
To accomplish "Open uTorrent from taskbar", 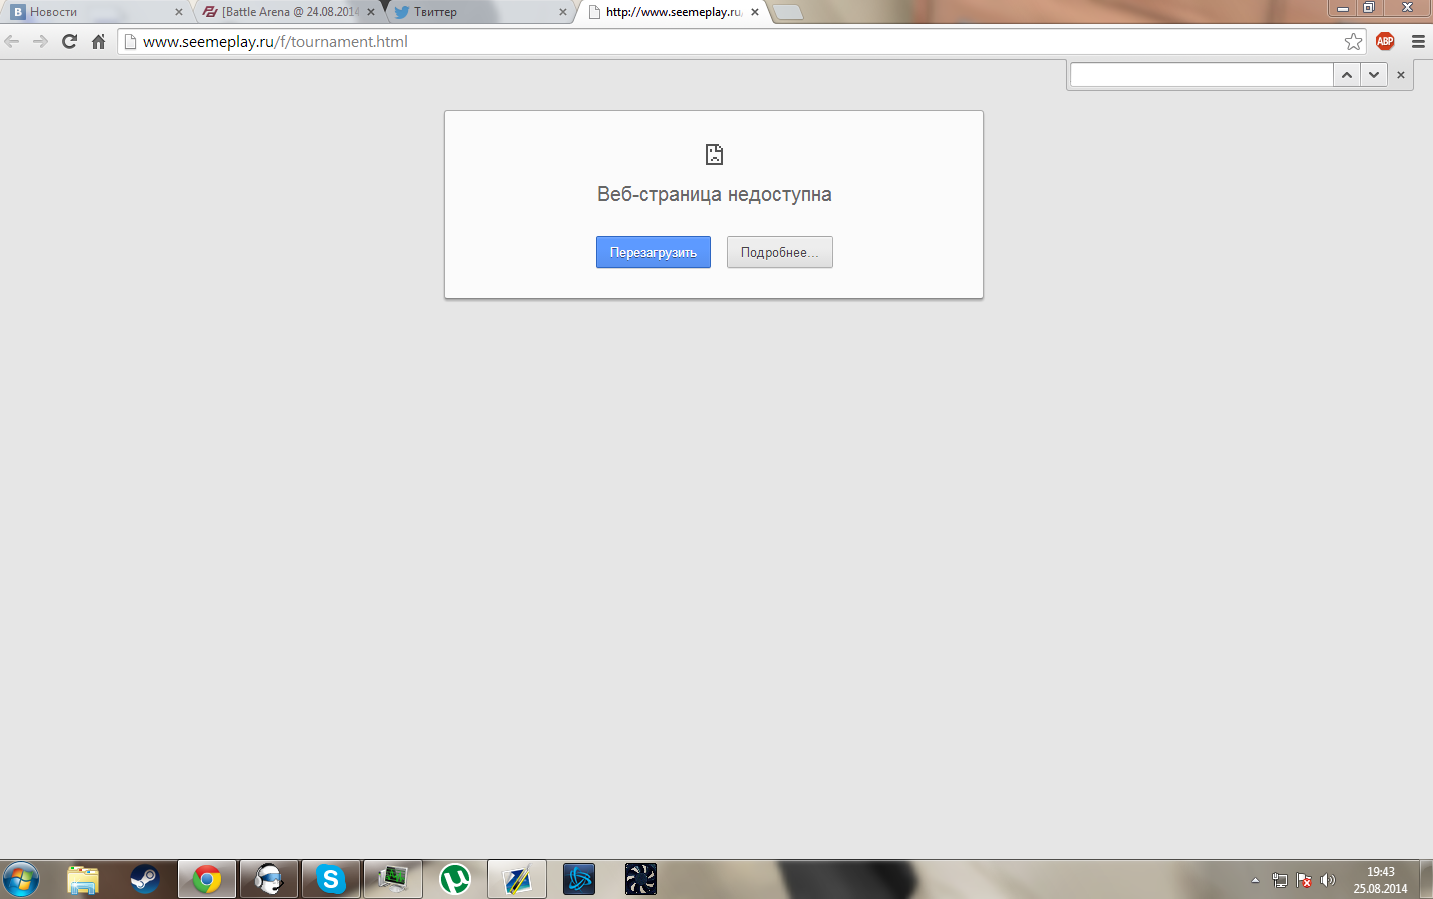I will tap(455, 880).
